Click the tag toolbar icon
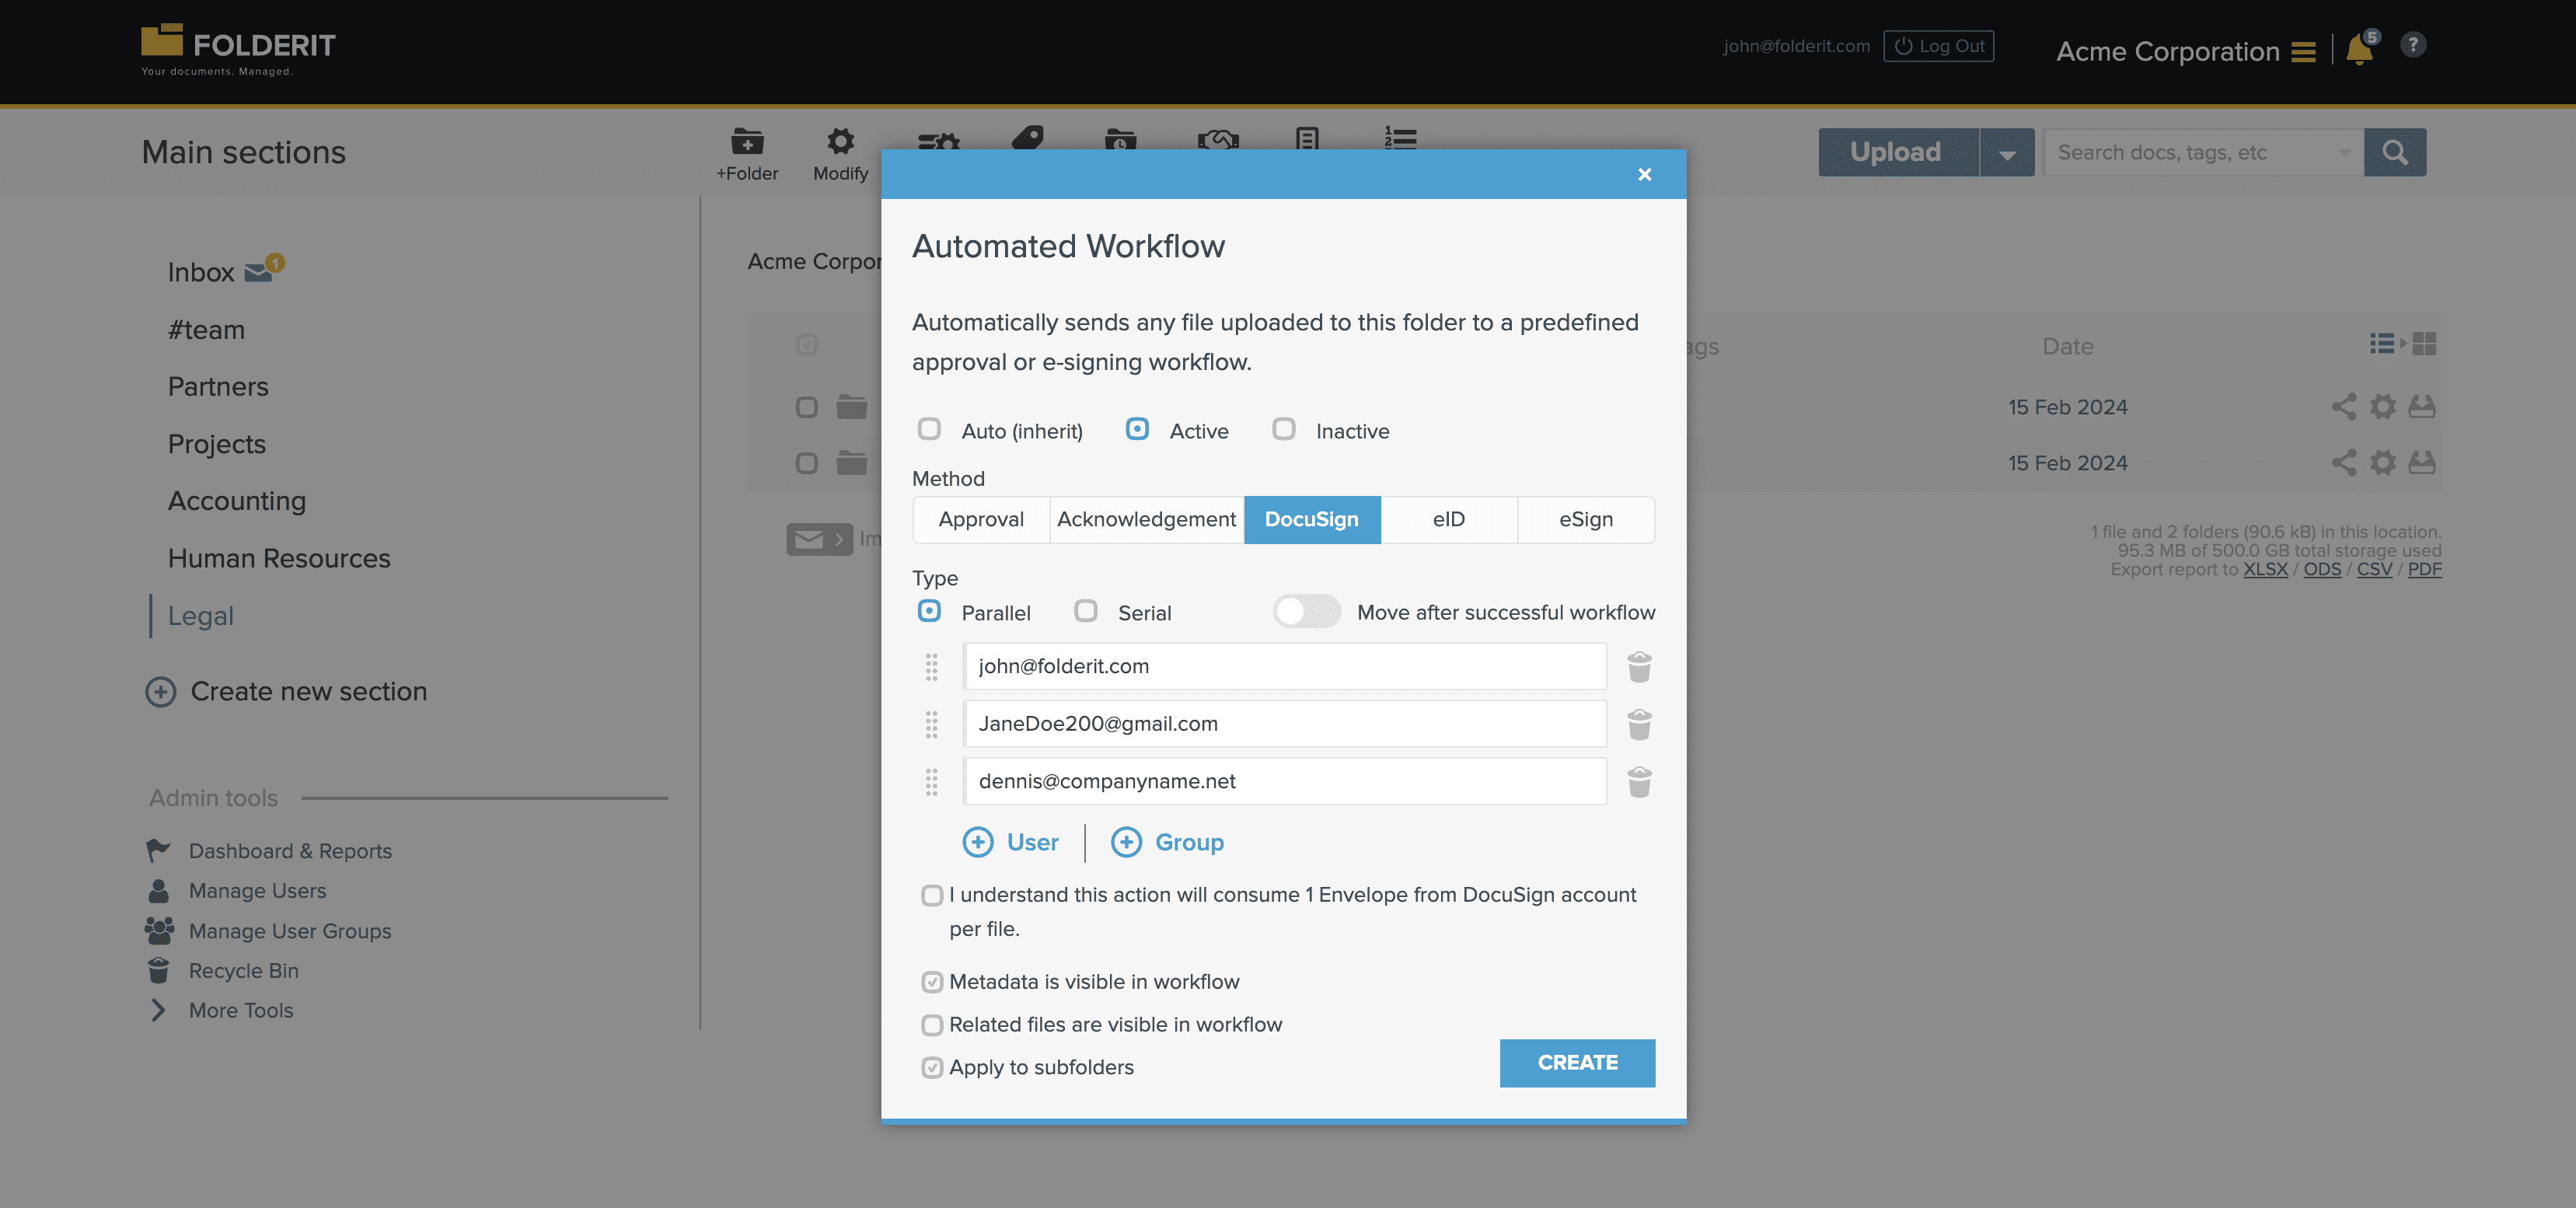The width and height of the screenshot is (2576, 1208). coord(1027,140)
